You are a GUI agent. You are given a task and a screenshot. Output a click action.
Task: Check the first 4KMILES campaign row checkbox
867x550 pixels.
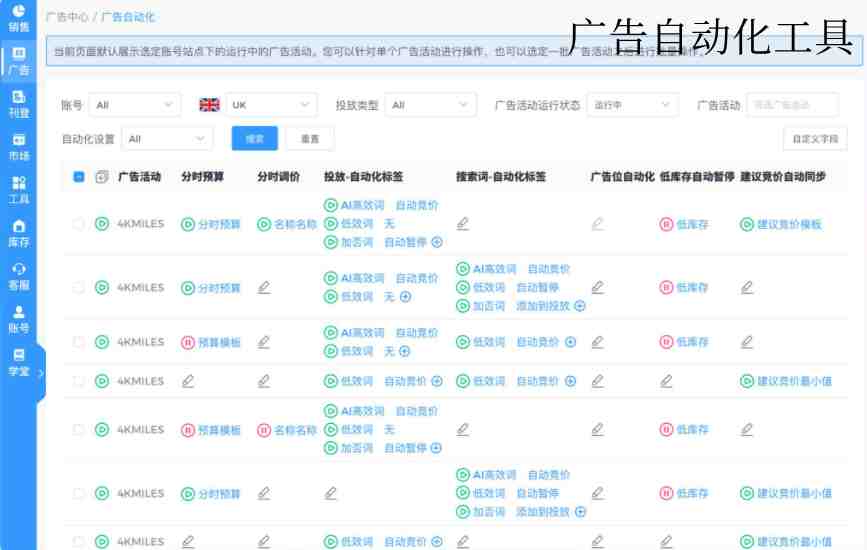(79, 225)
